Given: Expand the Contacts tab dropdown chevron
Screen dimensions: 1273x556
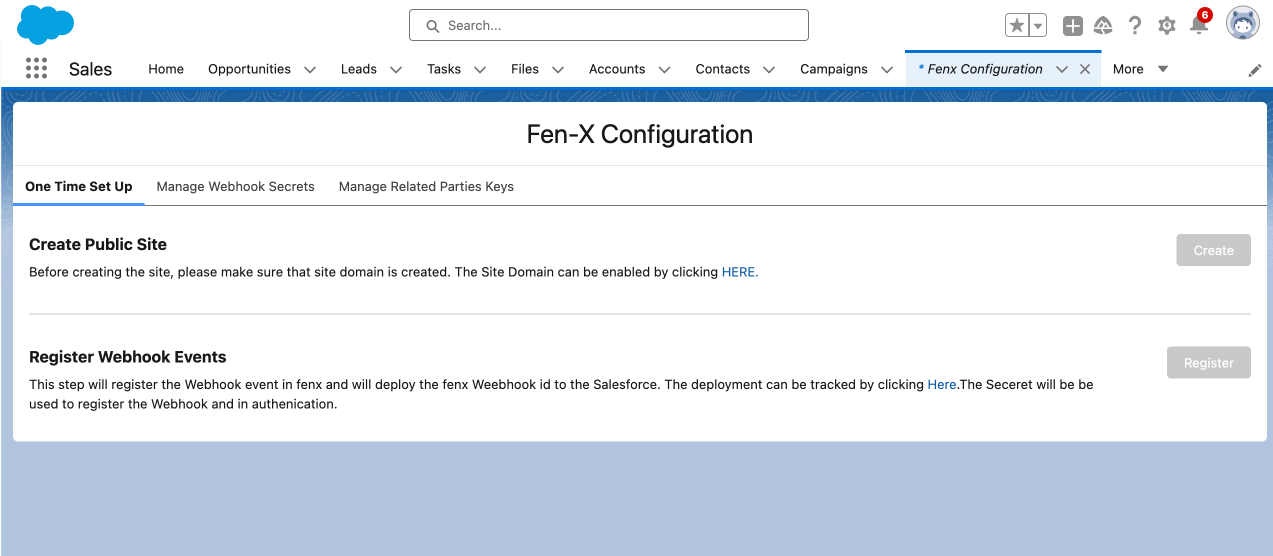Looking at the screenshot, I should click(769, 70).
